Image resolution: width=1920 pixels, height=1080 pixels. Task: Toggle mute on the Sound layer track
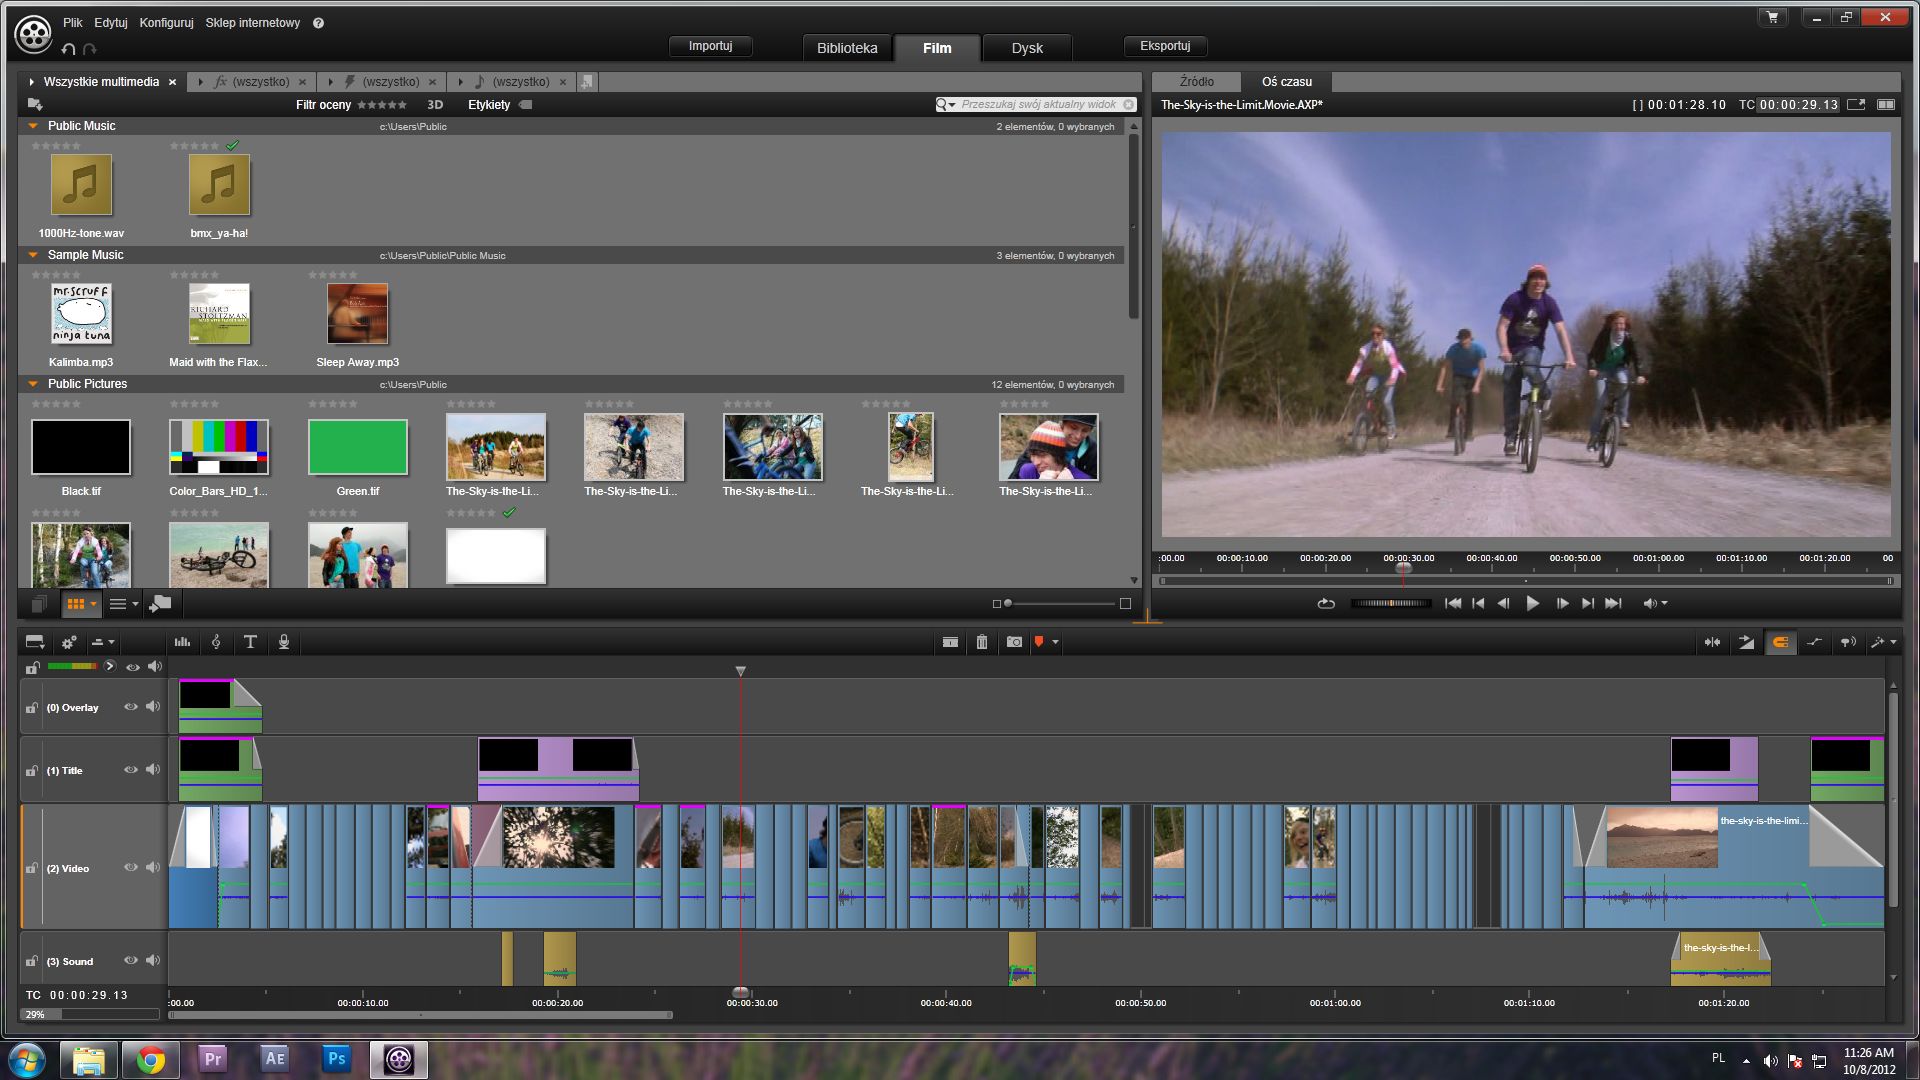point(154,961)
